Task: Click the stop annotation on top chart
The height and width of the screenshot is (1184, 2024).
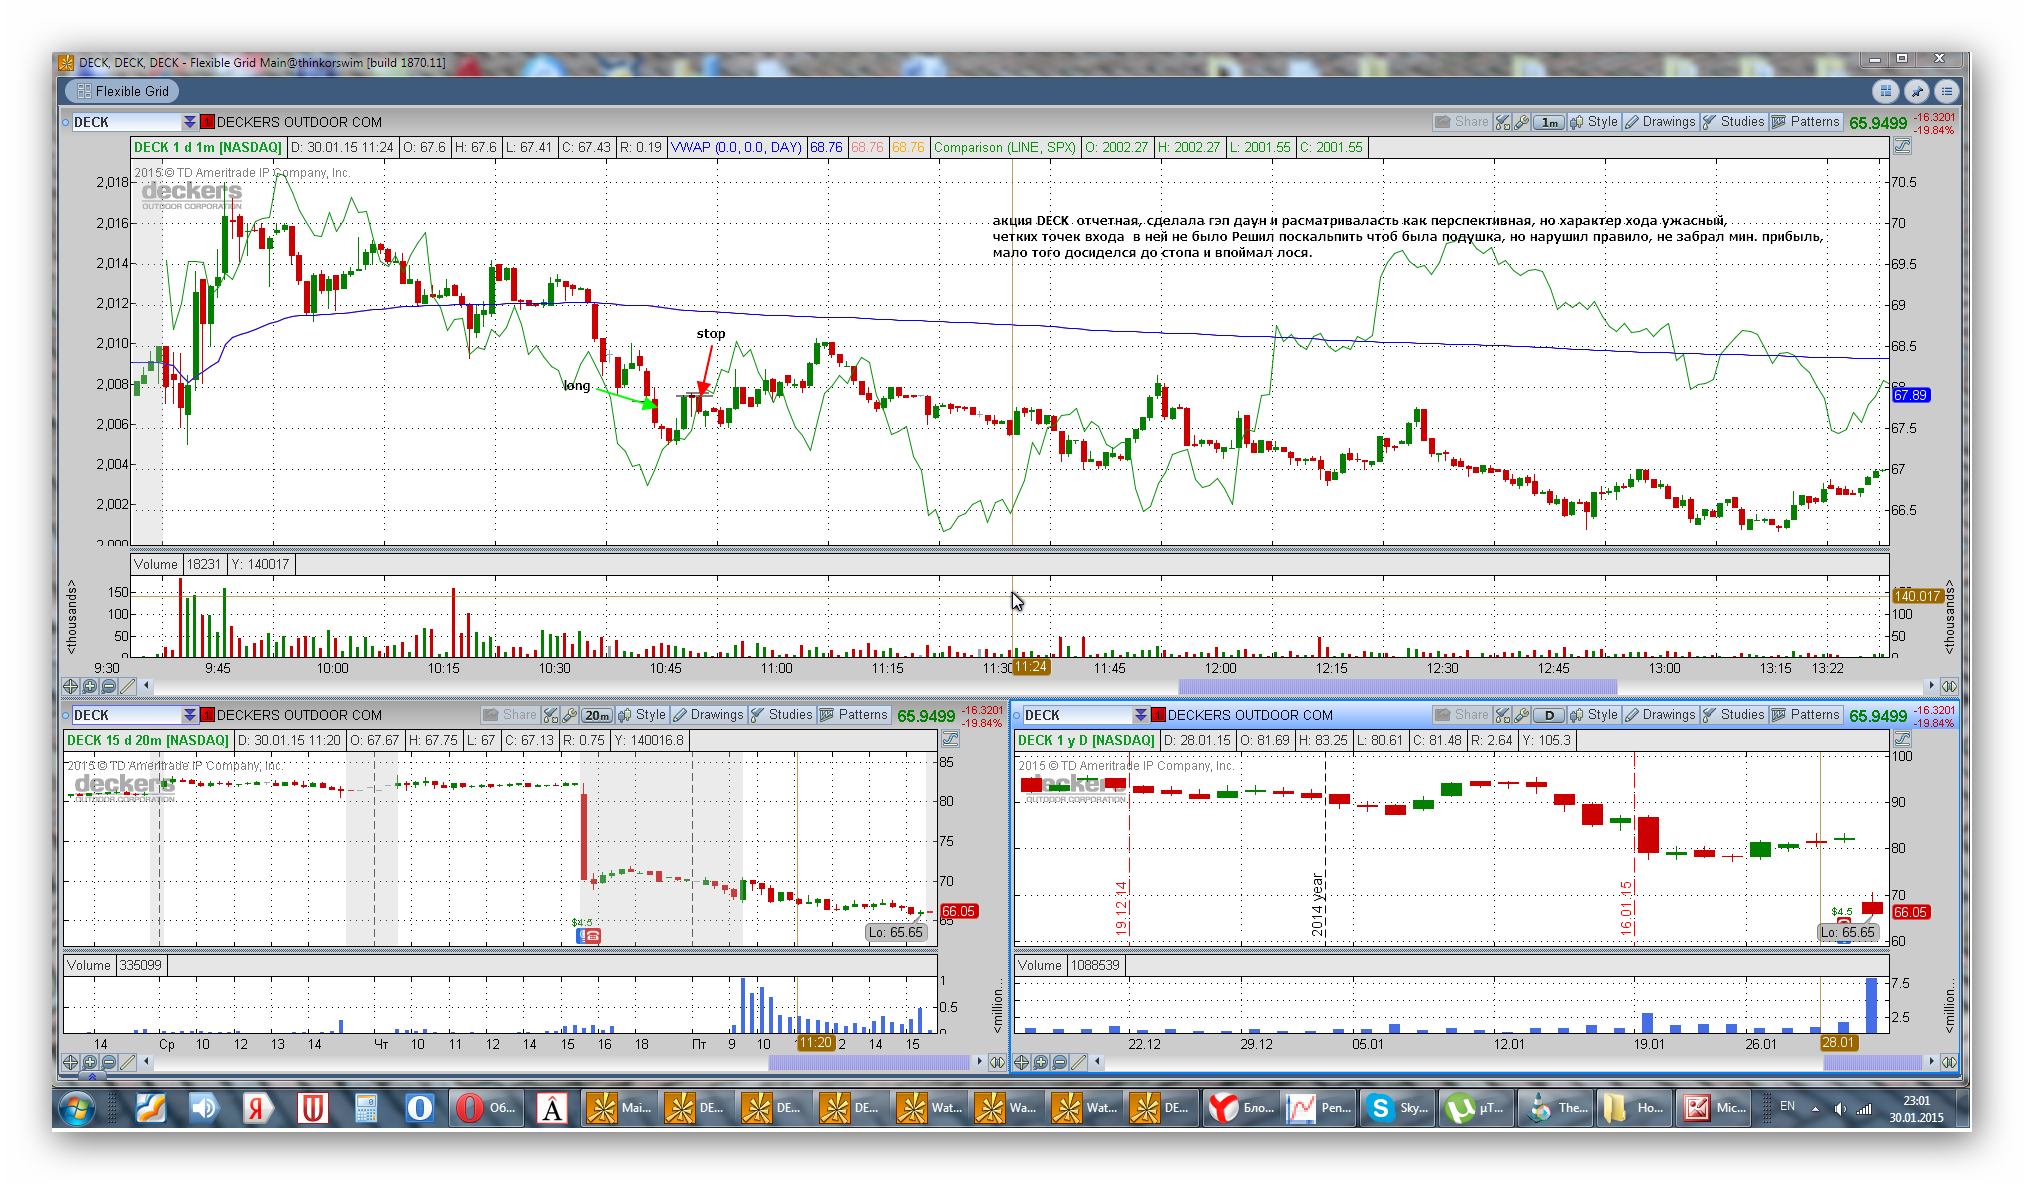Action: [711, 334]
